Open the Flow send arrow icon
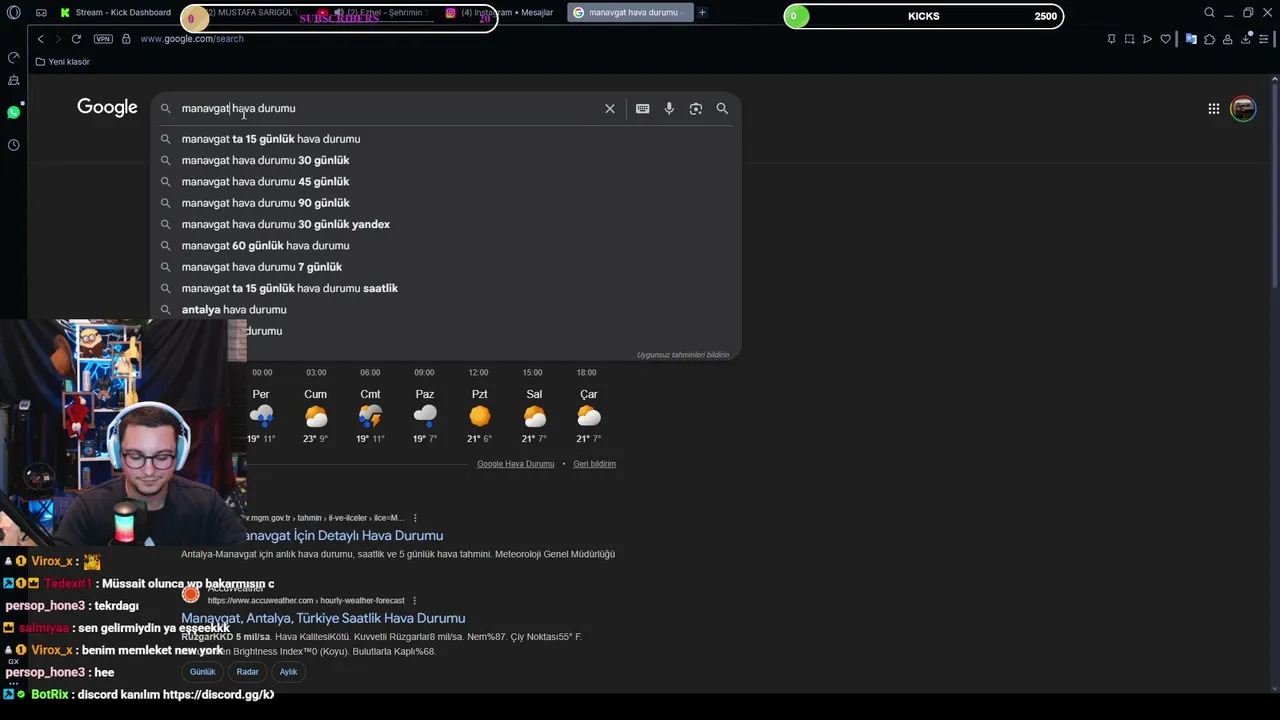Screen dimensions: 1280x720 point(1147,39)
